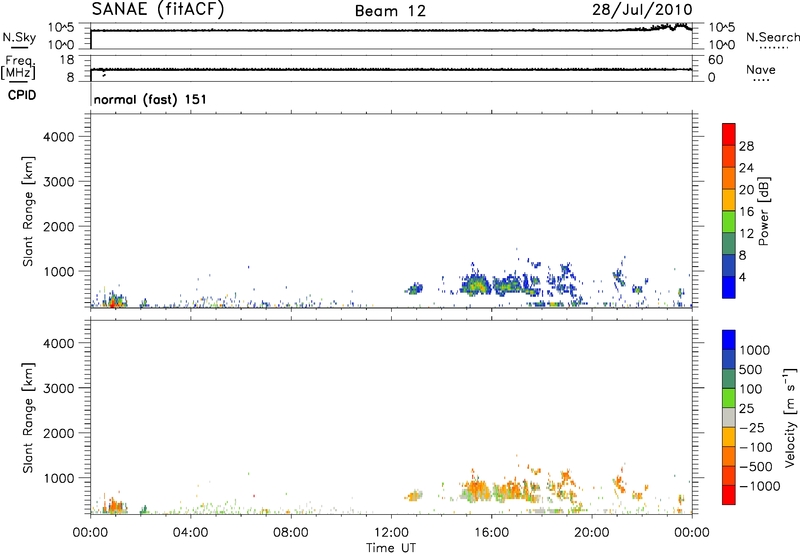Click the 4 label on Power colorbar

(x=742, y=277)
